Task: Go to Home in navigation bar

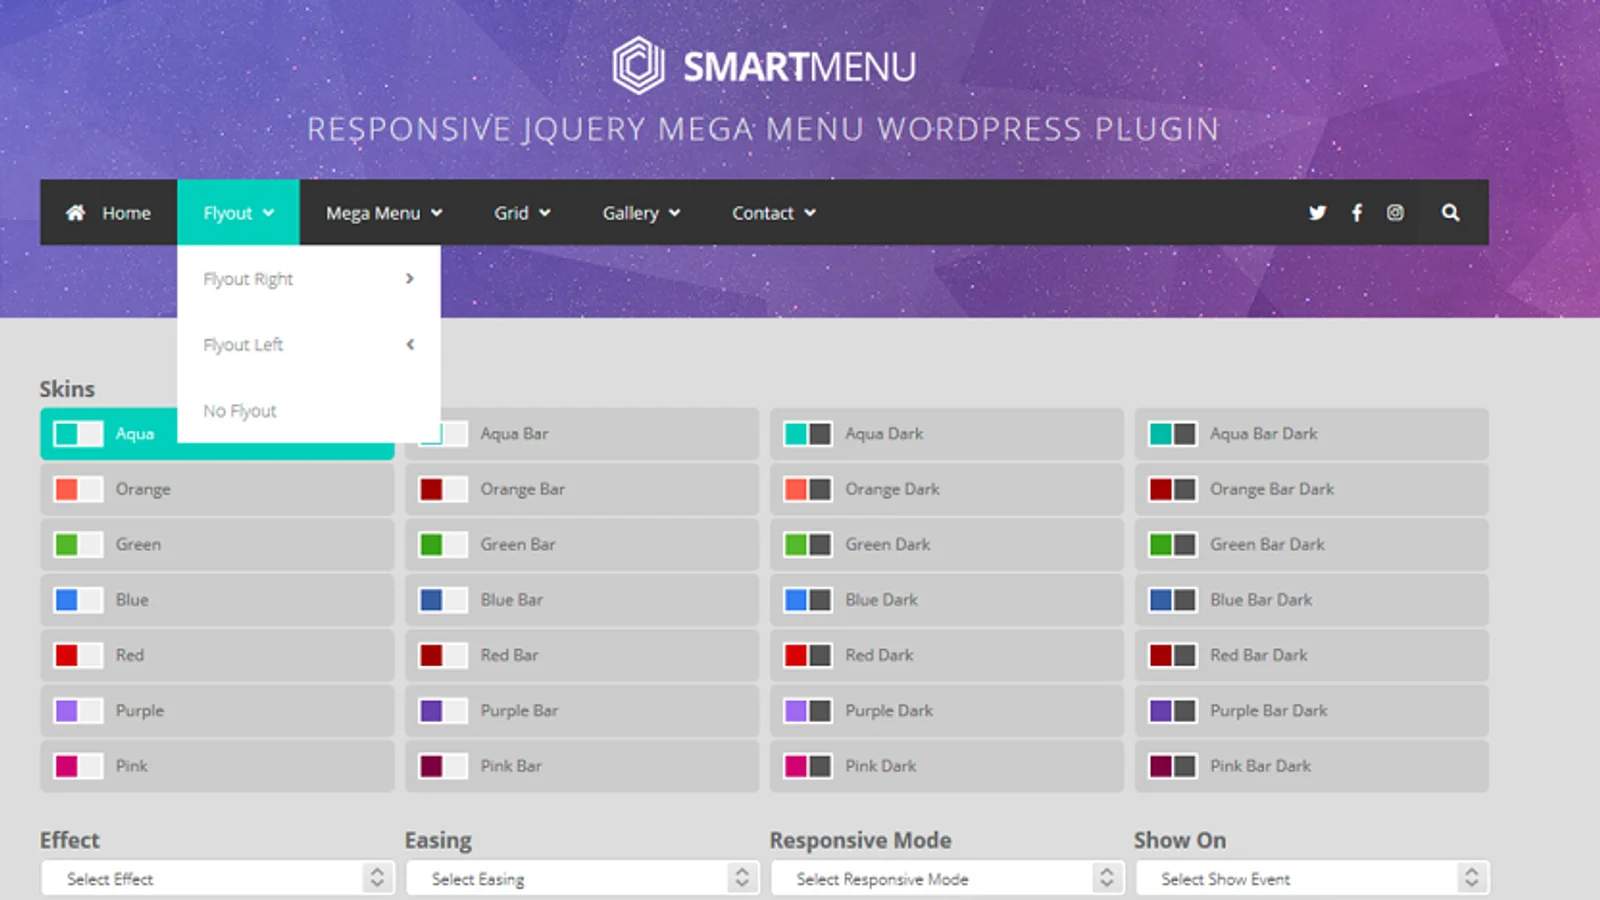Action: pyautogui.click(x=108, y=212)
